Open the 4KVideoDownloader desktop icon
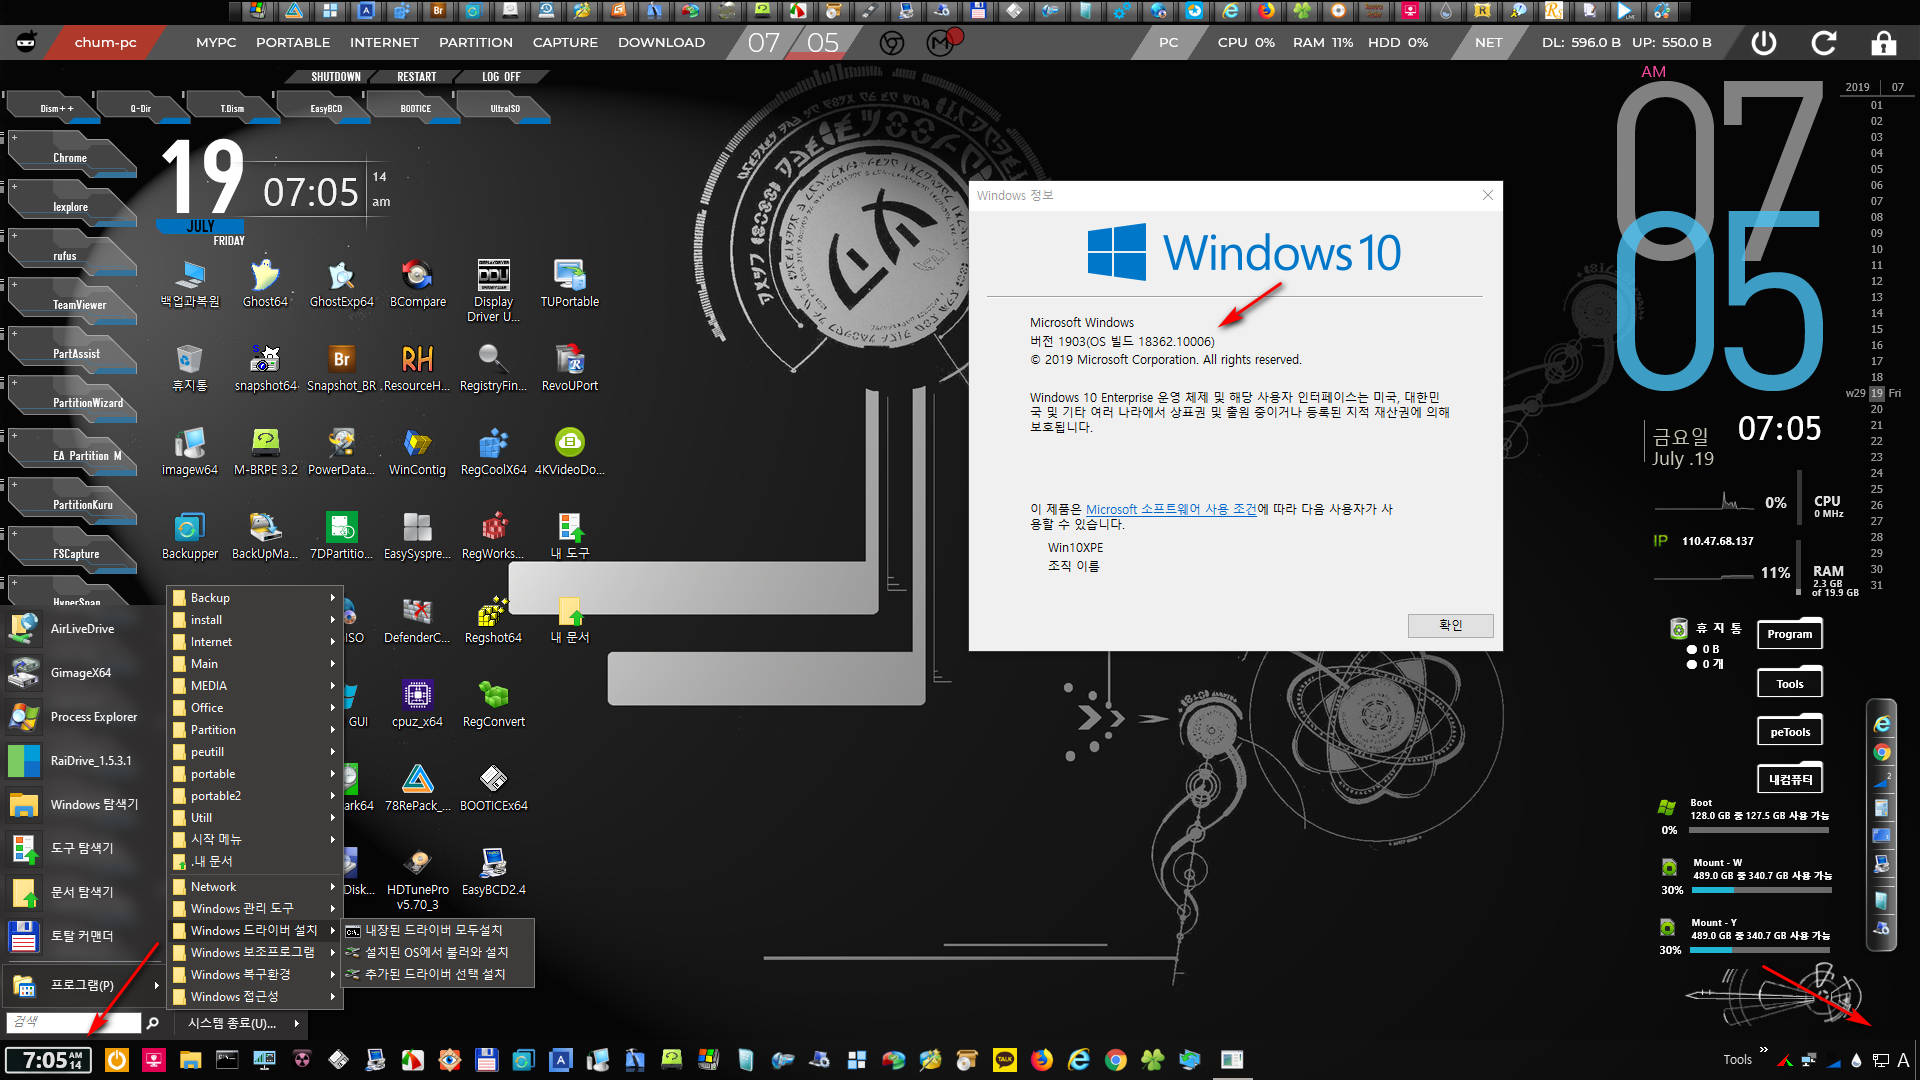 pyautogui.click(x=570, y=452)
